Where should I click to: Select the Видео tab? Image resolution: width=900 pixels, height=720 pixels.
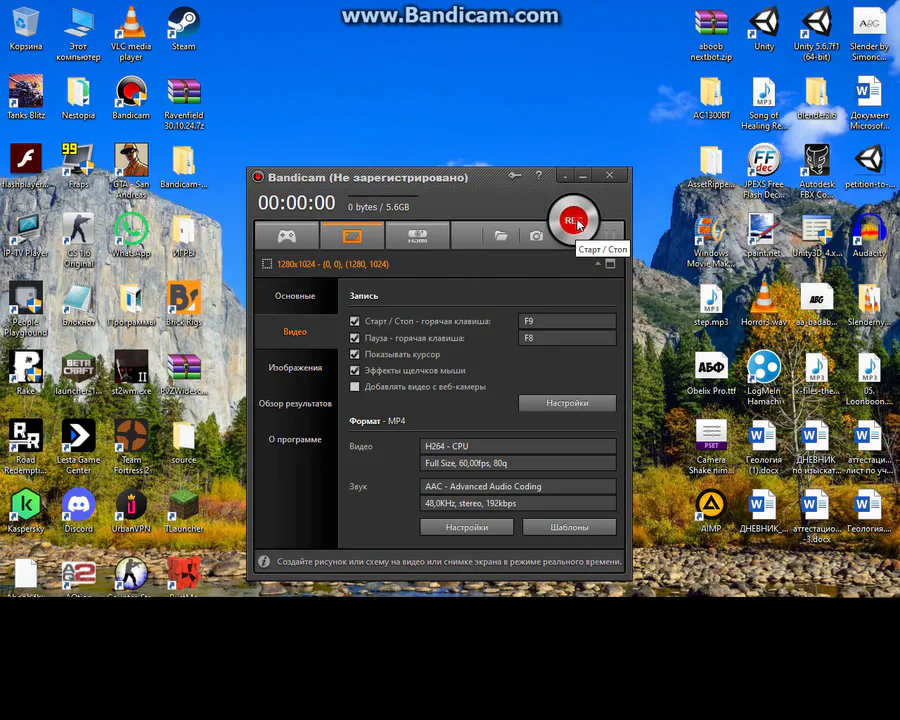click(x=295, y=332)
